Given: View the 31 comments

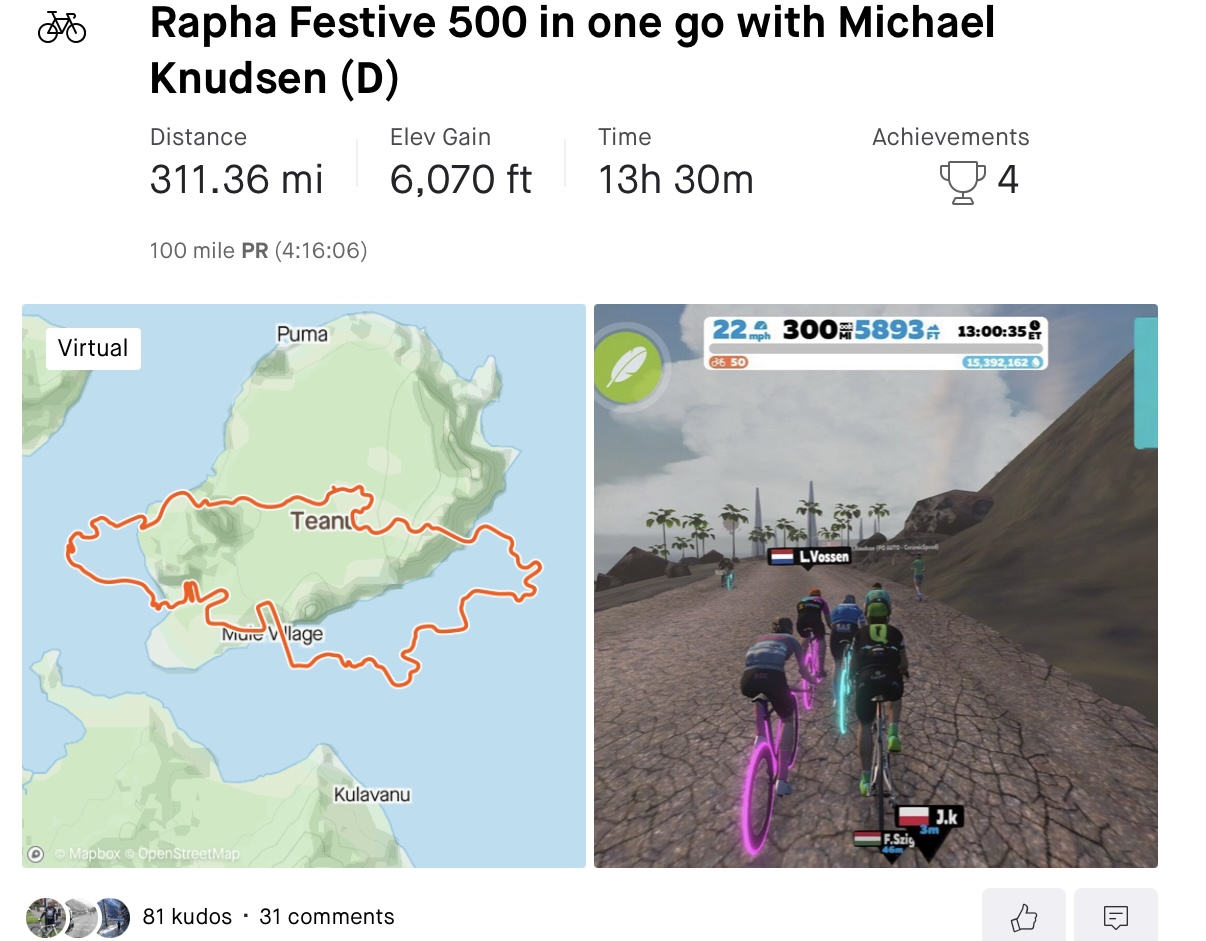Looking at the screenshot, I should 327,917.
